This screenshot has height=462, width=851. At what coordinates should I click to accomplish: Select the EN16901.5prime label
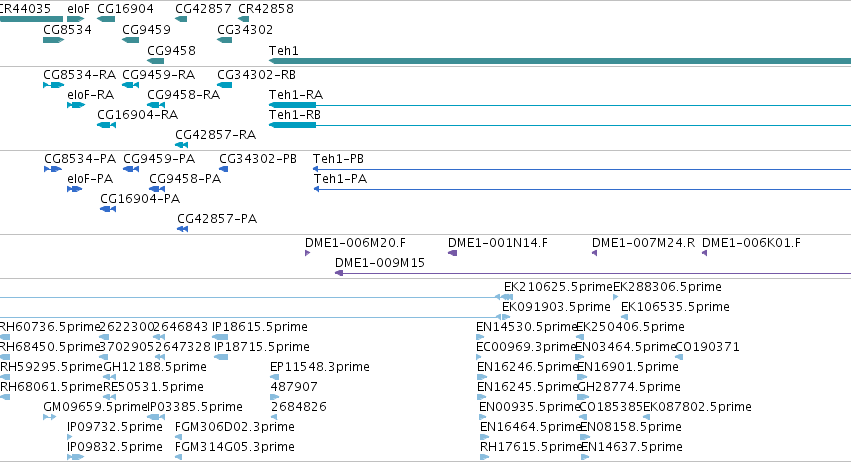point(628,367)
